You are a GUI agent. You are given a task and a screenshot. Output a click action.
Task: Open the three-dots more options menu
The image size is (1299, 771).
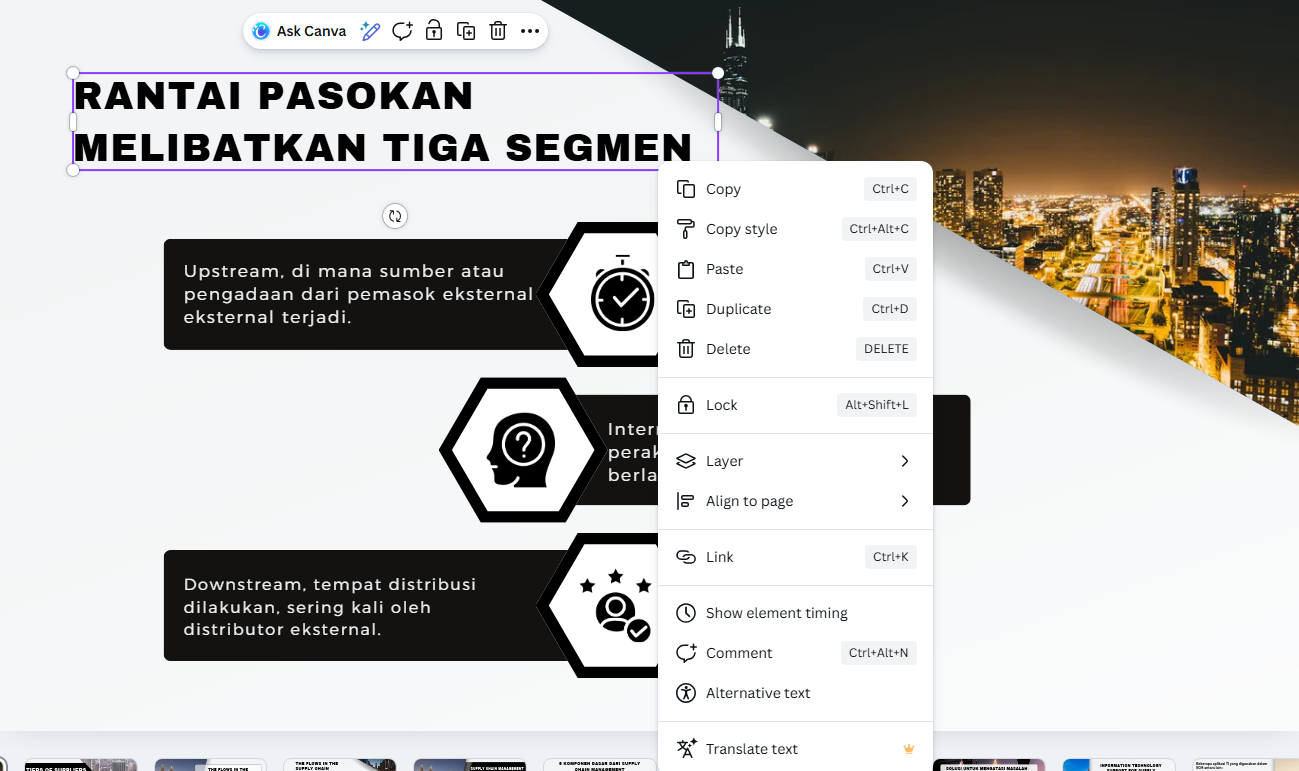530,31
